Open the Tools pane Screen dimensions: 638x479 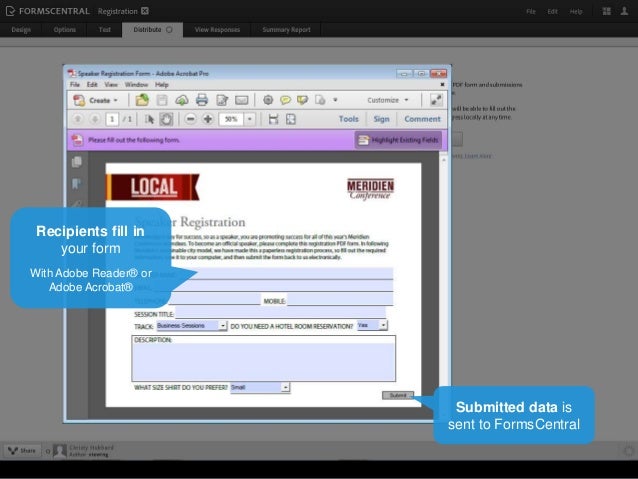click(x=349, y=119)
